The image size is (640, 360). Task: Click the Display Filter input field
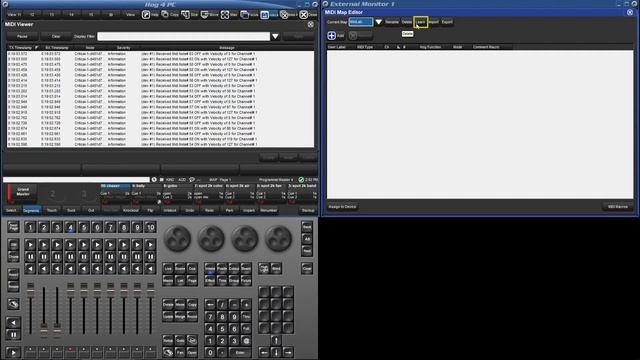(184, 36)
